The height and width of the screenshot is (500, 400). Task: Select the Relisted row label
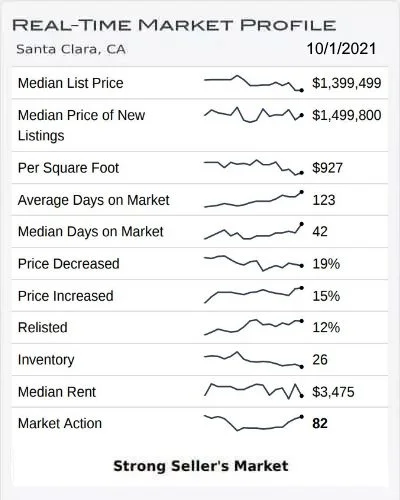coord(43,327)
